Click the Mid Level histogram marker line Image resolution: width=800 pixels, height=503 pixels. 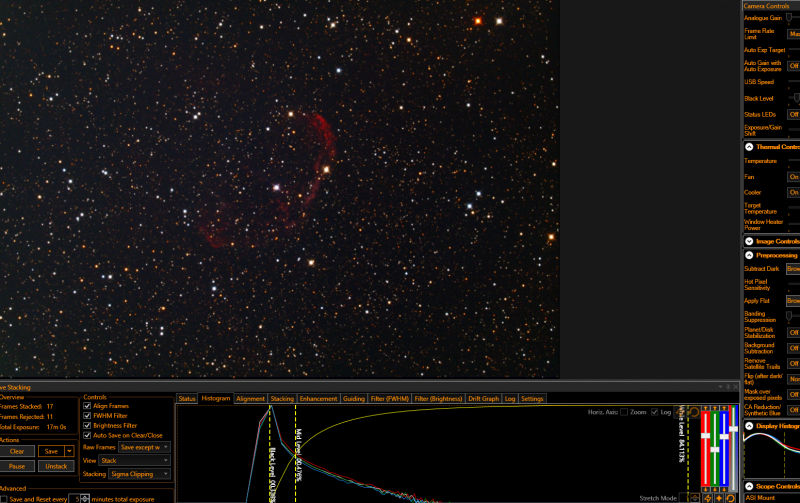pyautogui.click(x=296, y=453)
